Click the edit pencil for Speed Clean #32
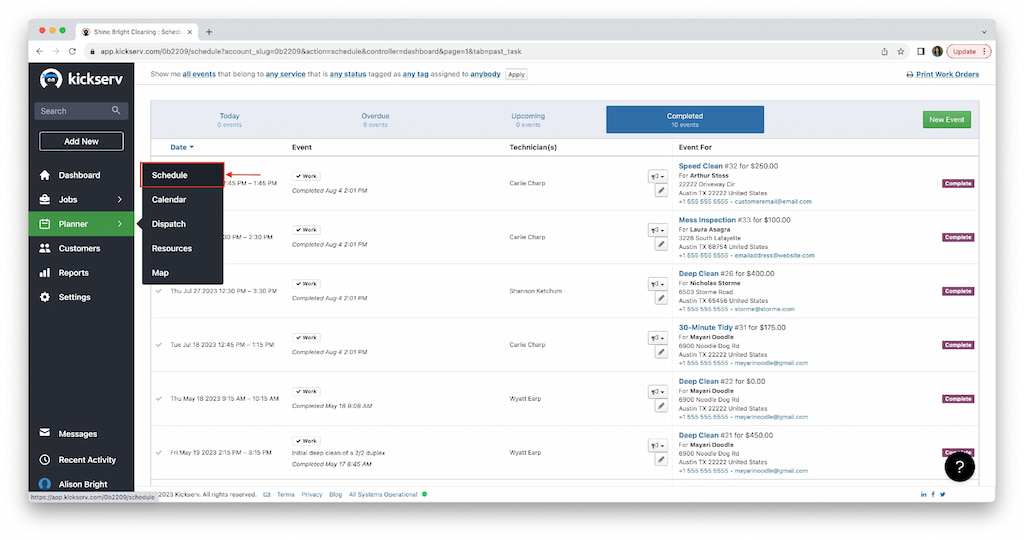1024x540 pixels. pos(661,191)
